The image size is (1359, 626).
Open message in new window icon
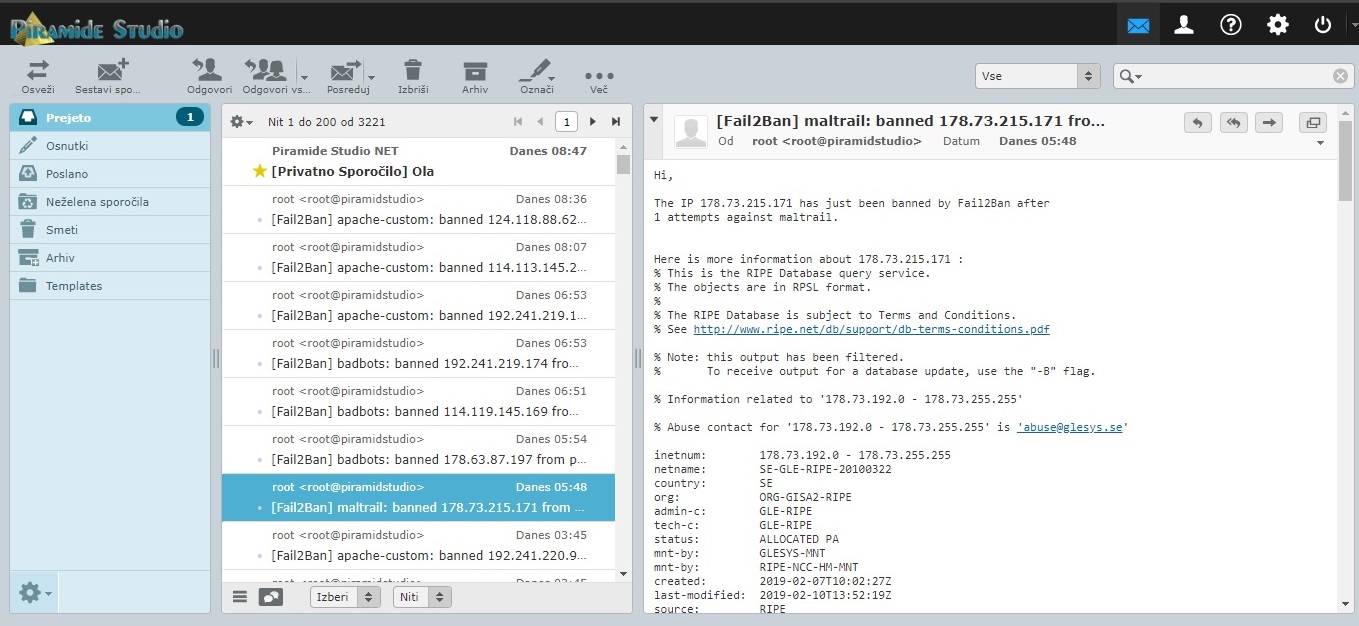point(1312,122)
